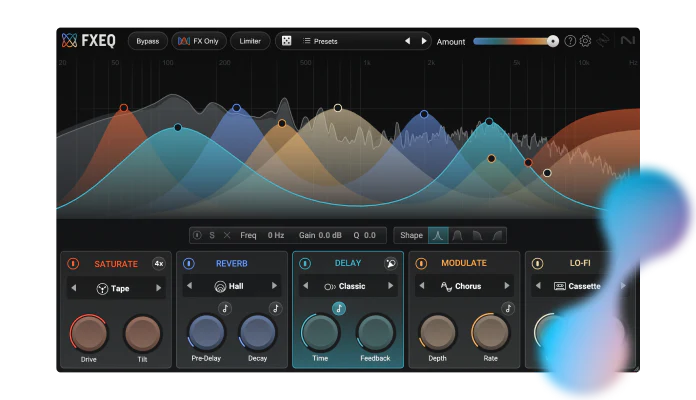The height and width of the screenshot is (400, 696).
Task: Click the Rate knob
Action: click(490, 332)
